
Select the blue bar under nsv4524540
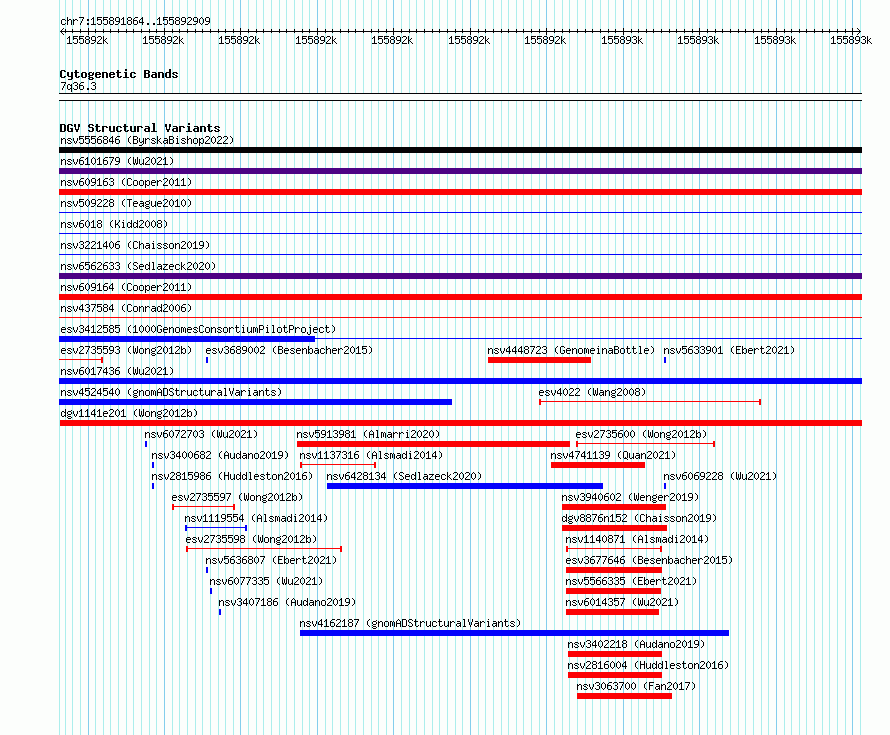click(255, 402)
